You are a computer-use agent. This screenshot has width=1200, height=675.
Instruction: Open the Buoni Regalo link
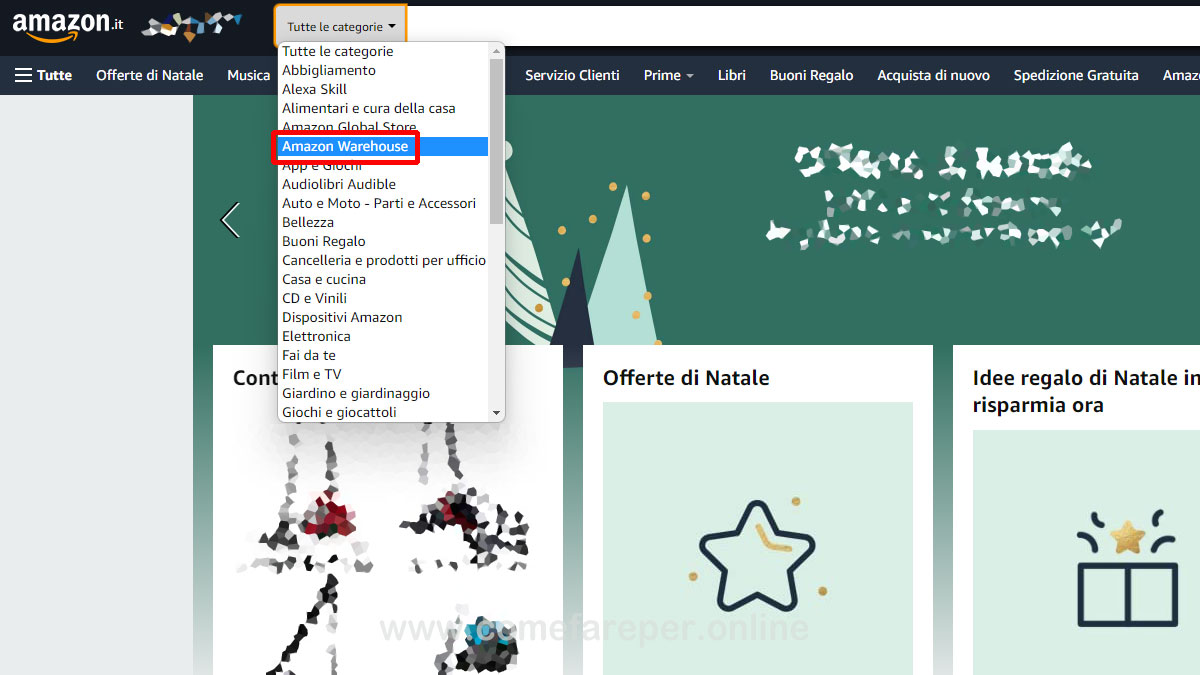pyautogui.click(x=811, y=75)
